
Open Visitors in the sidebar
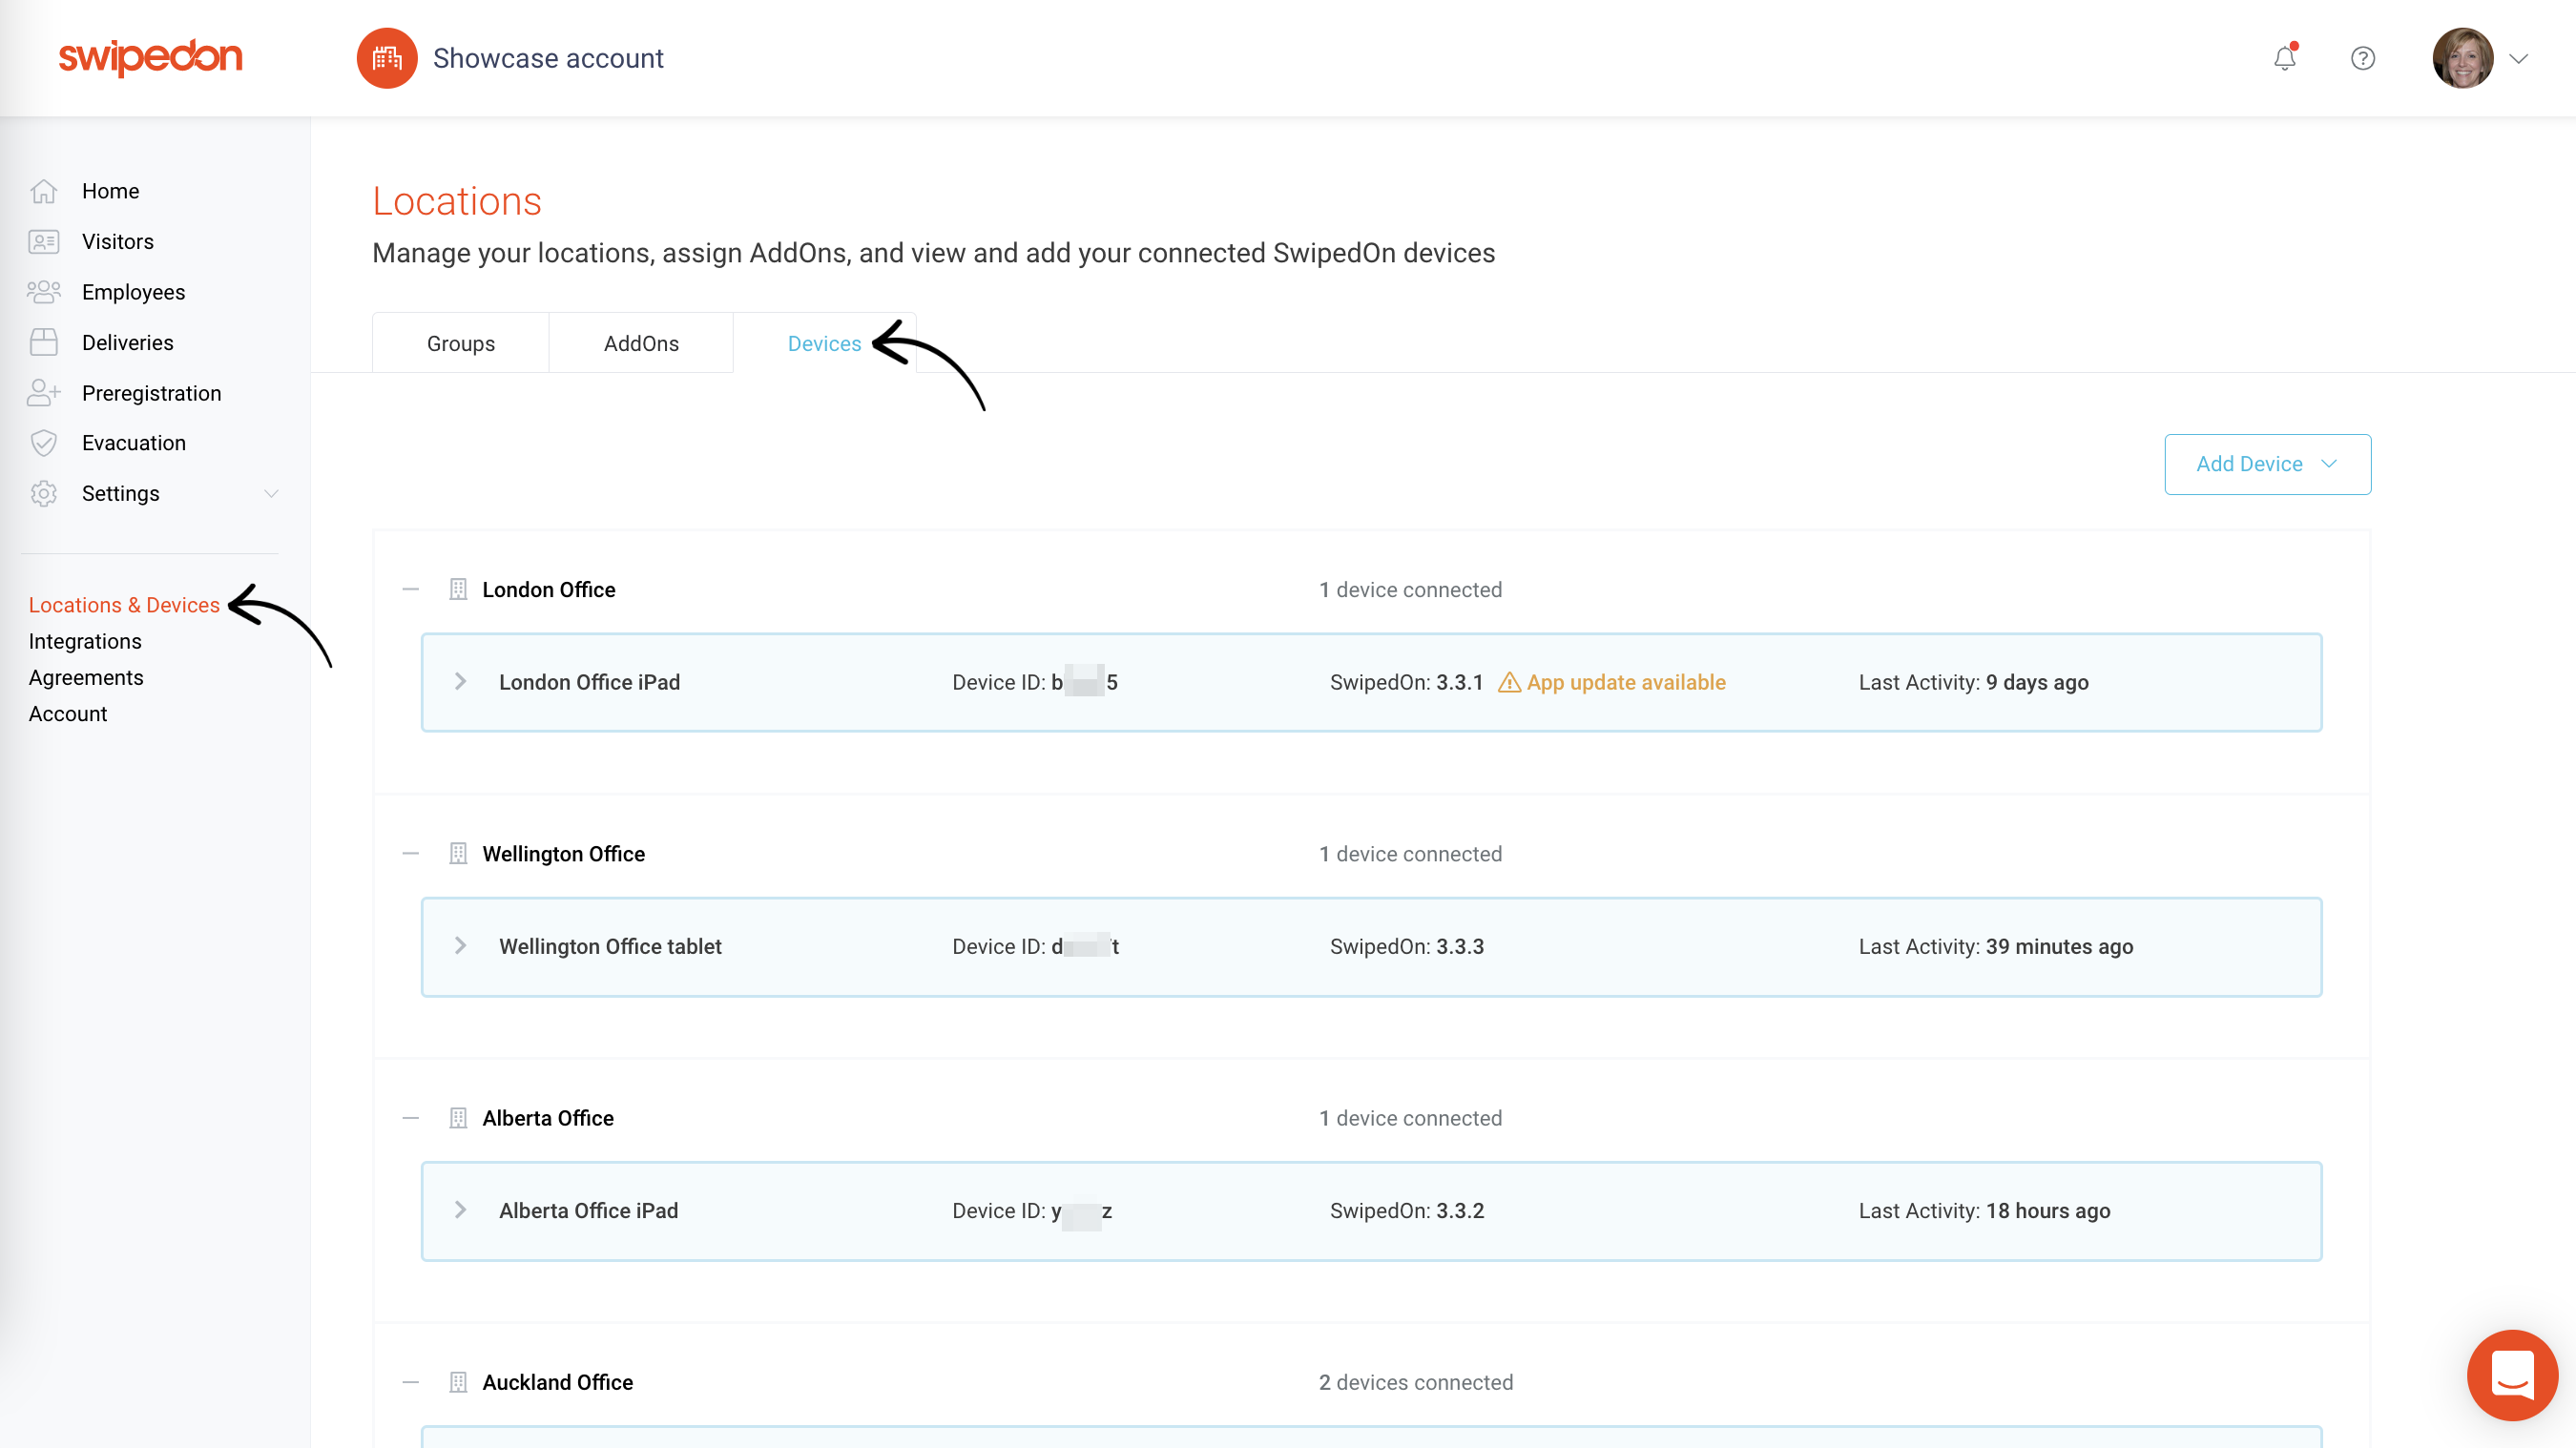118,242
